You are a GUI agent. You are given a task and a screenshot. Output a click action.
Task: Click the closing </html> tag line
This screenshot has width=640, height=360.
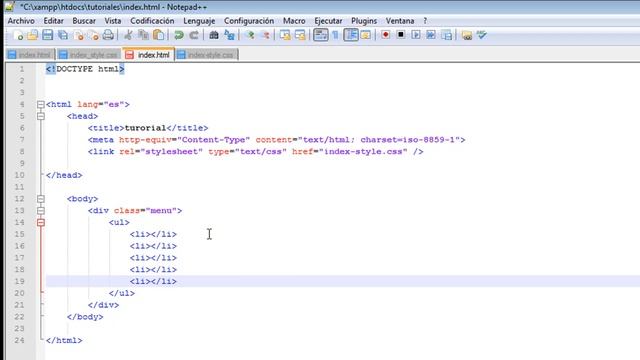(x=64, y=340)
